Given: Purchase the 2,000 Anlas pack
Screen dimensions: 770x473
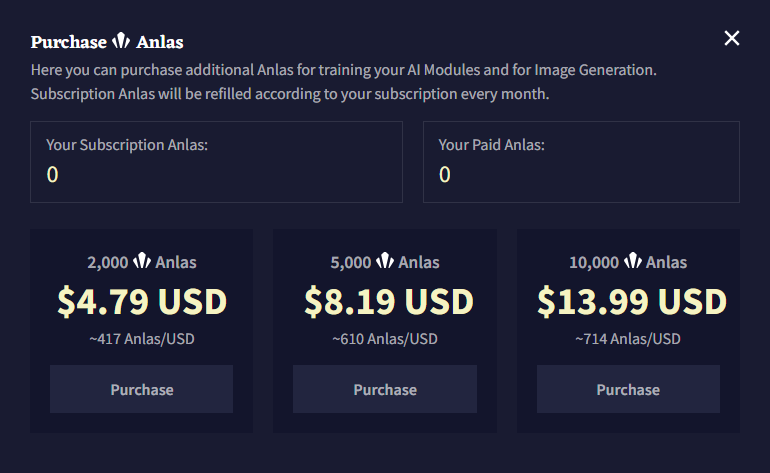Looking at the screenshot, I should coord(141,389).
